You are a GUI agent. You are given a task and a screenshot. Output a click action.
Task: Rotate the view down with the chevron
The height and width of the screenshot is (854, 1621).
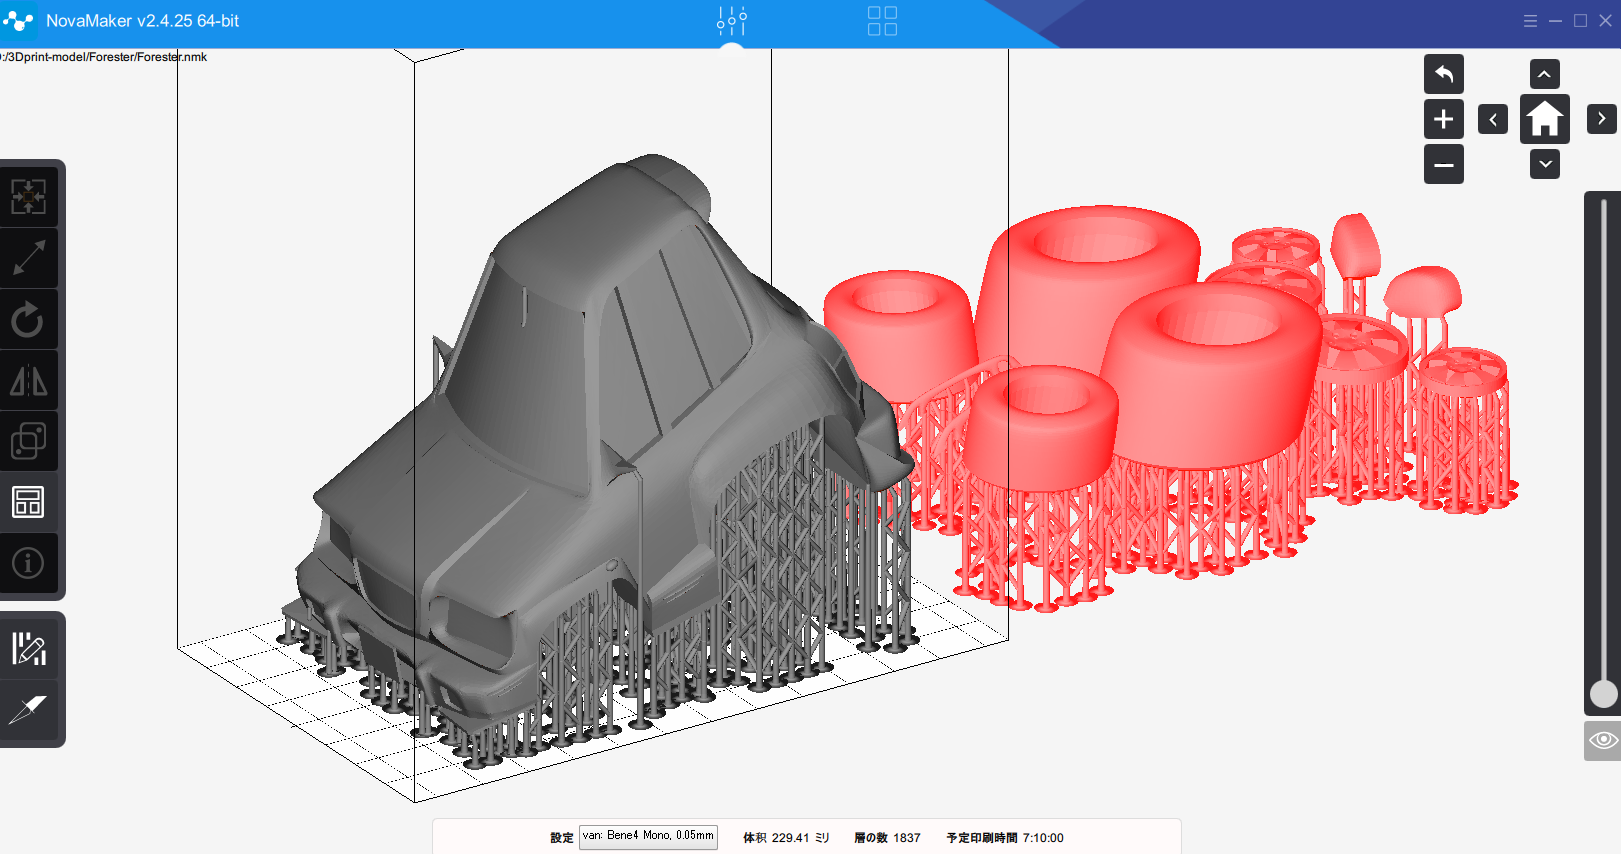(1544, 164)
